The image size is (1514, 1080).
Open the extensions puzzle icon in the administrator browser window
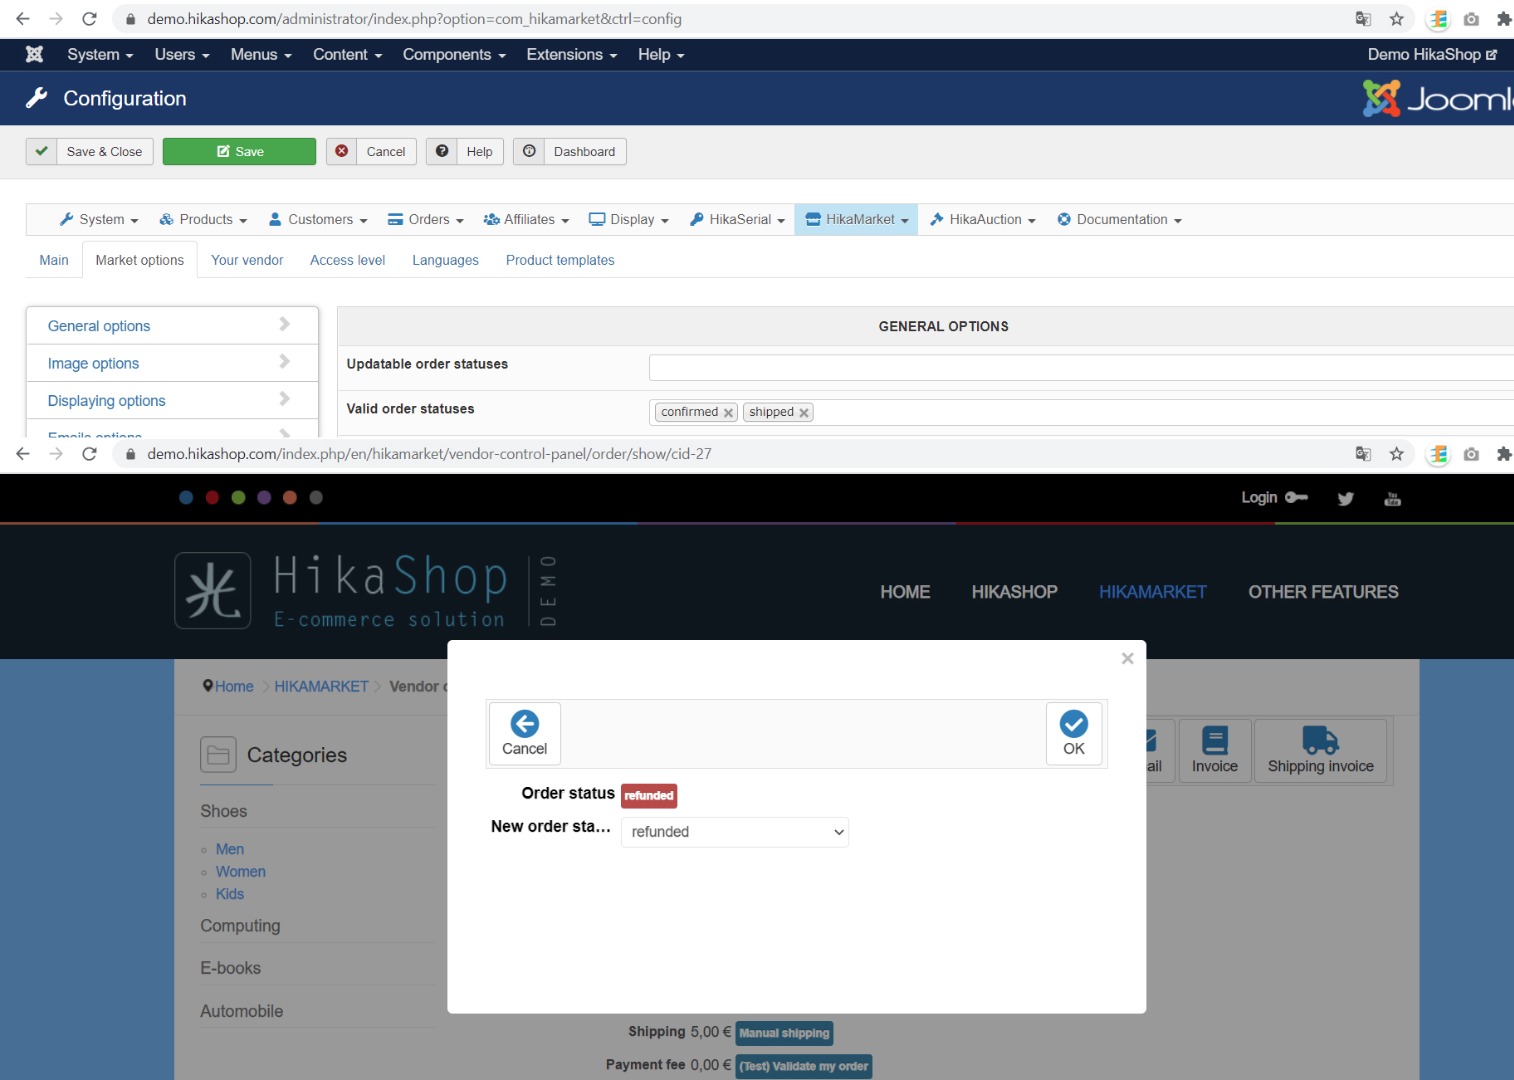coord(1503,19)
